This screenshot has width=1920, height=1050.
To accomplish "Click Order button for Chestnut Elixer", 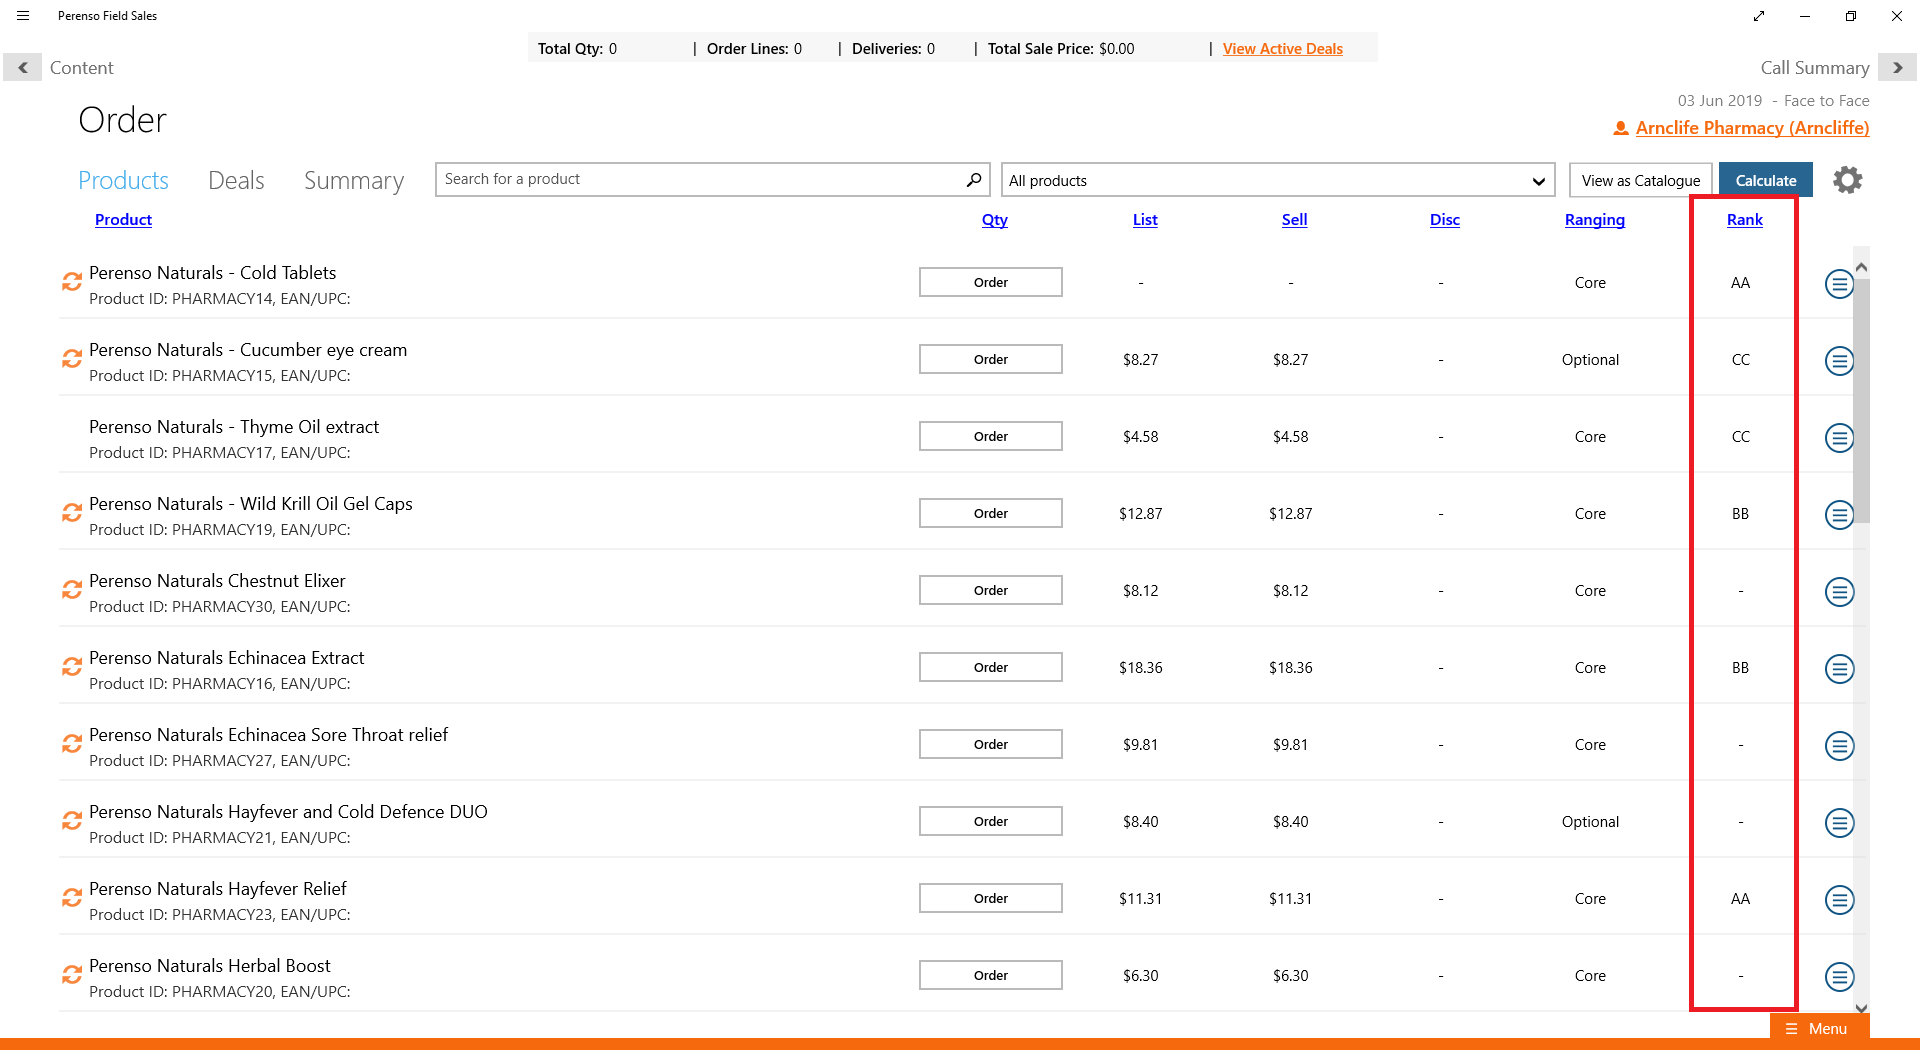I will [x=990, y=590].
